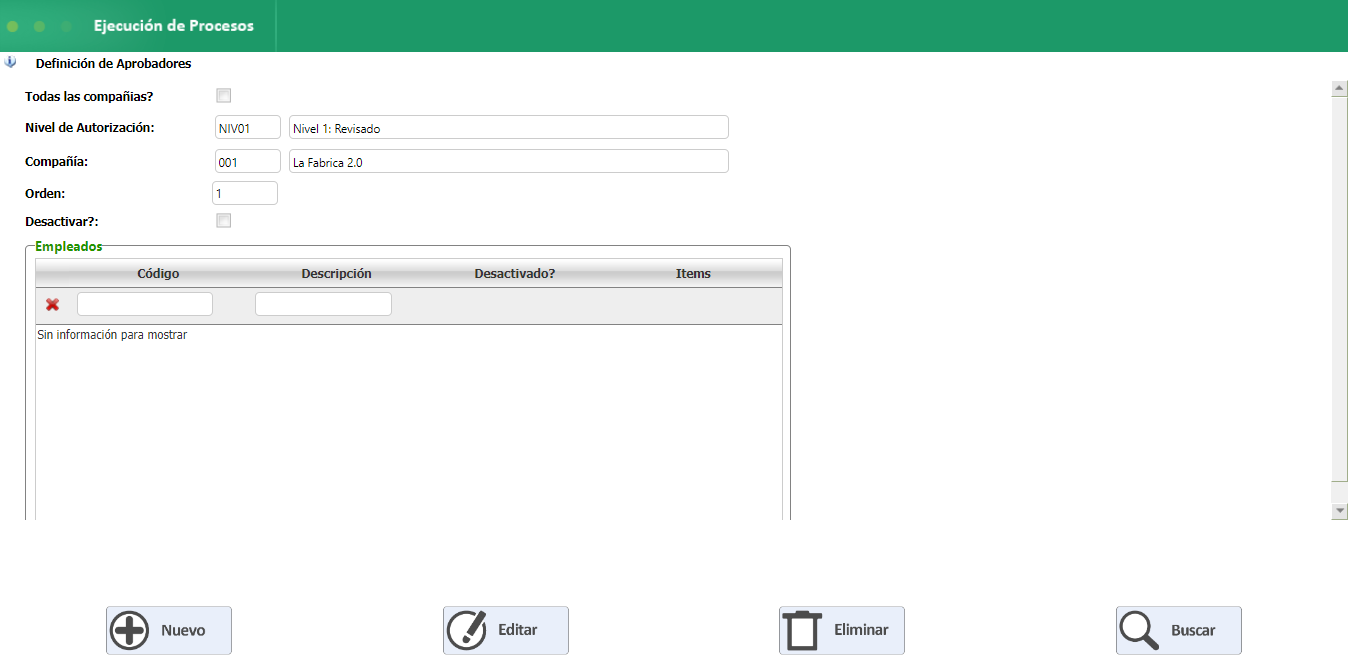The width and height of the screenshot is (1348, 670).
Task: Click the Orden label
Action: click(45, 193)
